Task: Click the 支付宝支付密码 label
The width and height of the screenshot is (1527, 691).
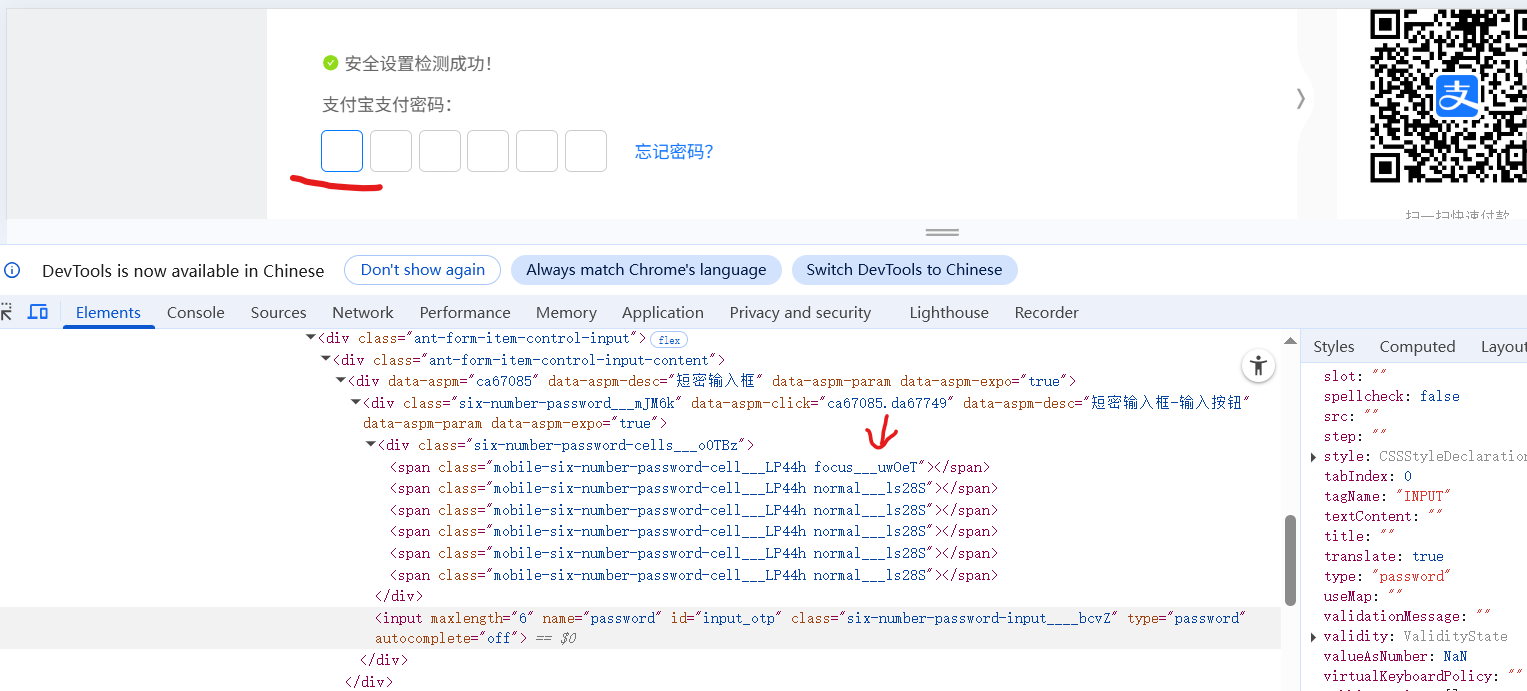Action: coord(387,105)
